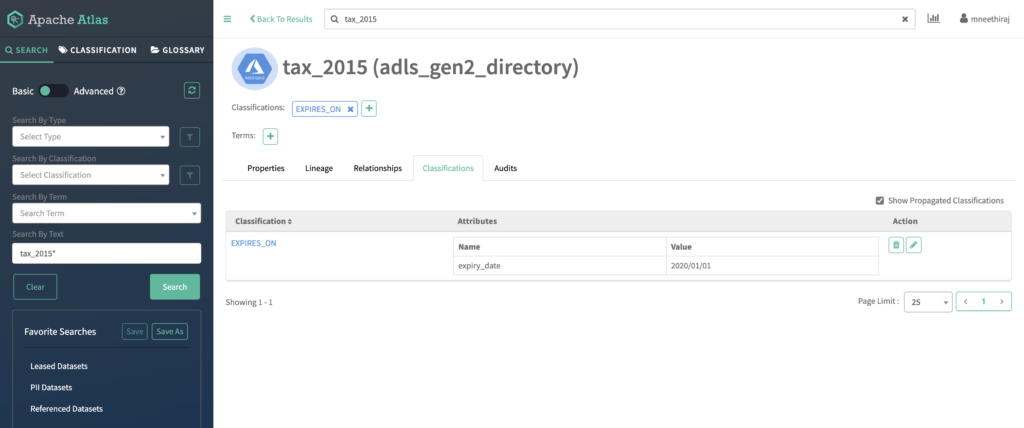Open the EXPIRES_ON classification link
Viewport: 1024px width, 428px height.
[253, 243]
